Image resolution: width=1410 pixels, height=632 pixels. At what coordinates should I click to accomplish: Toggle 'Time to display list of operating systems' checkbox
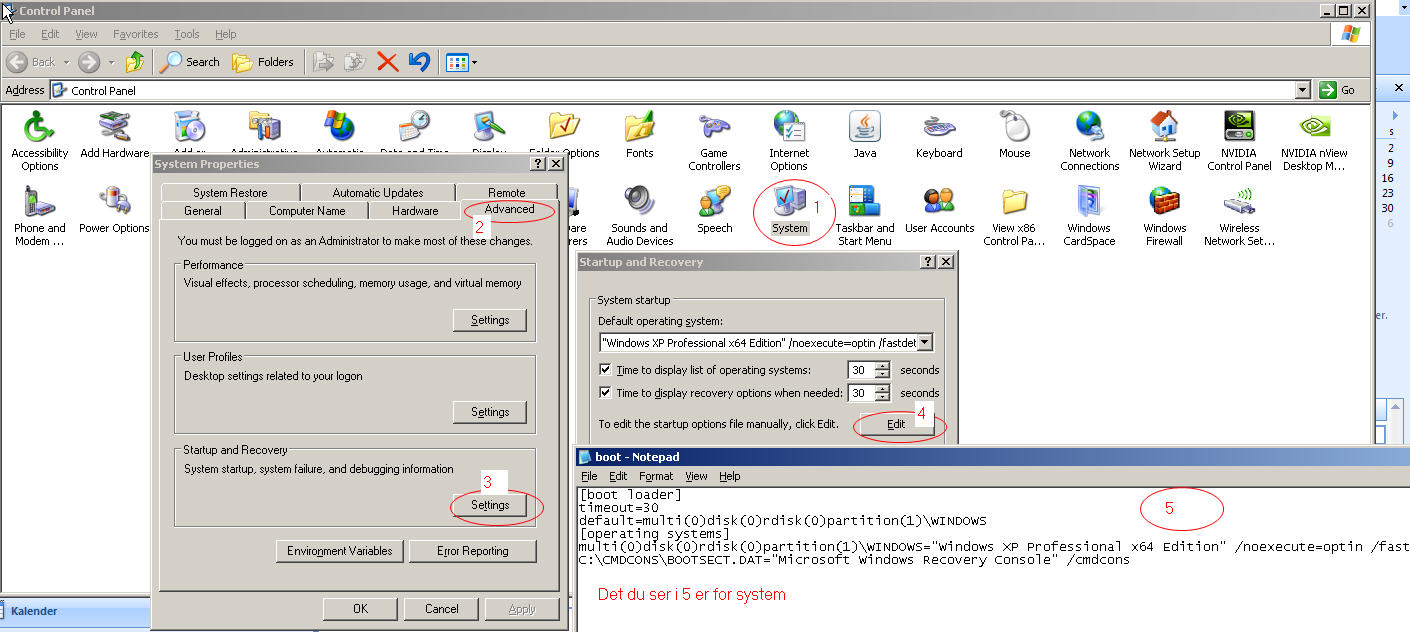605,370
